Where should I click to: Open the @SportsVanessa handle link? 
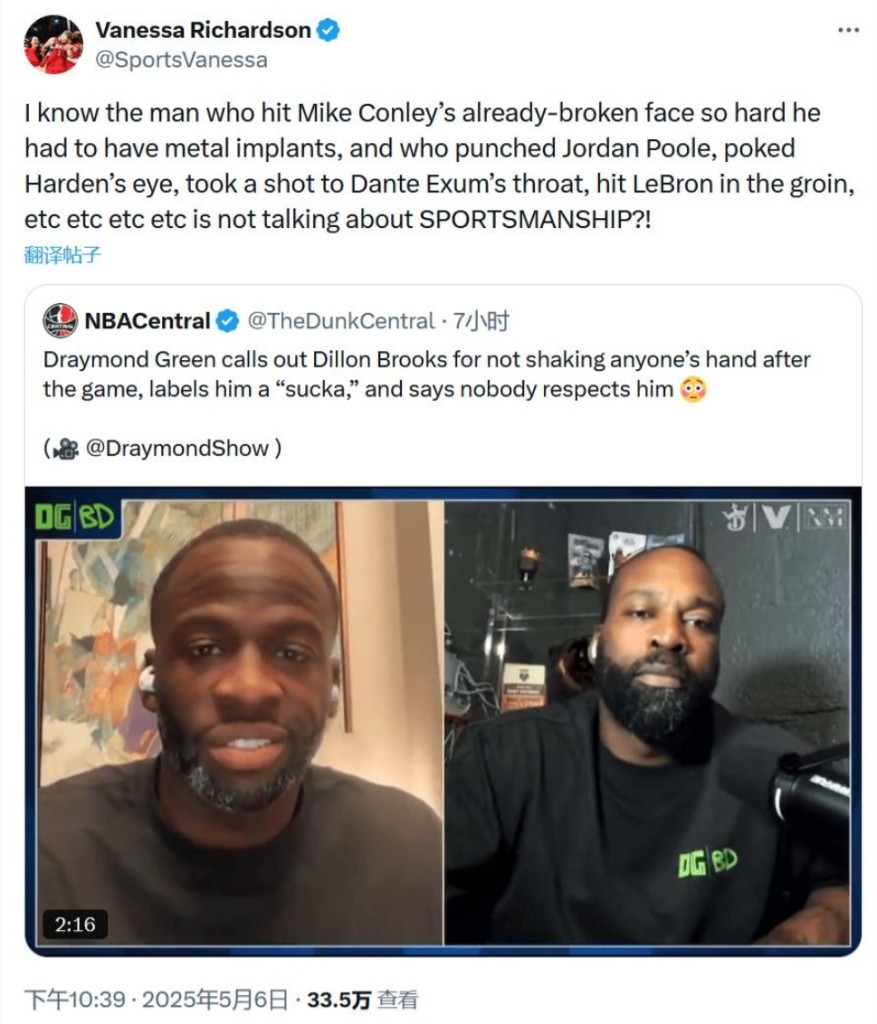(182, 60)
